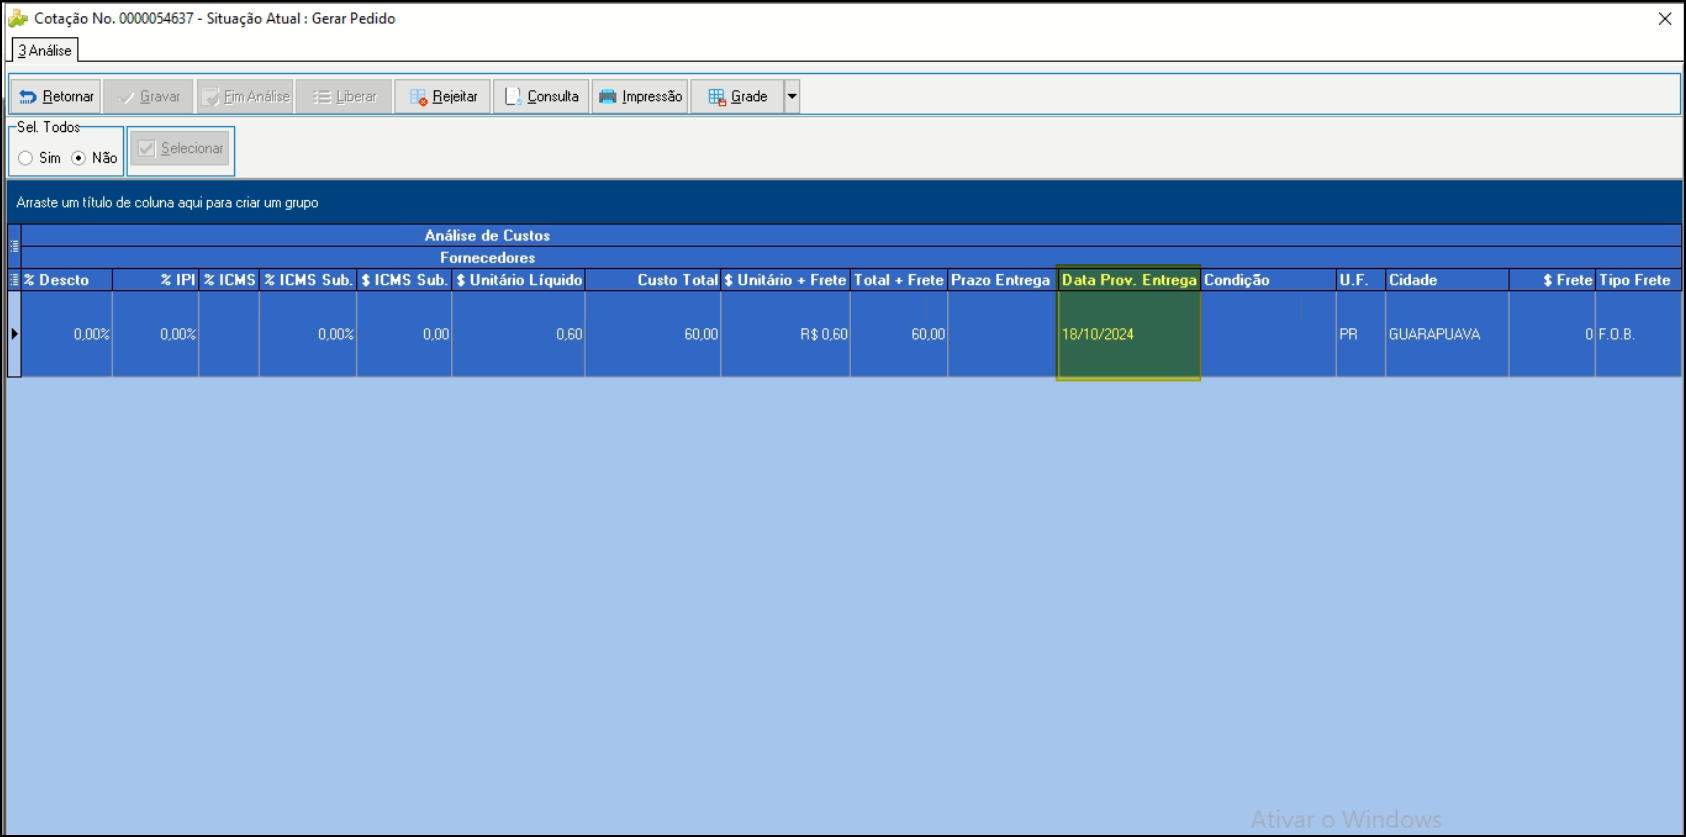Click the Liberar button

(344, 97)
